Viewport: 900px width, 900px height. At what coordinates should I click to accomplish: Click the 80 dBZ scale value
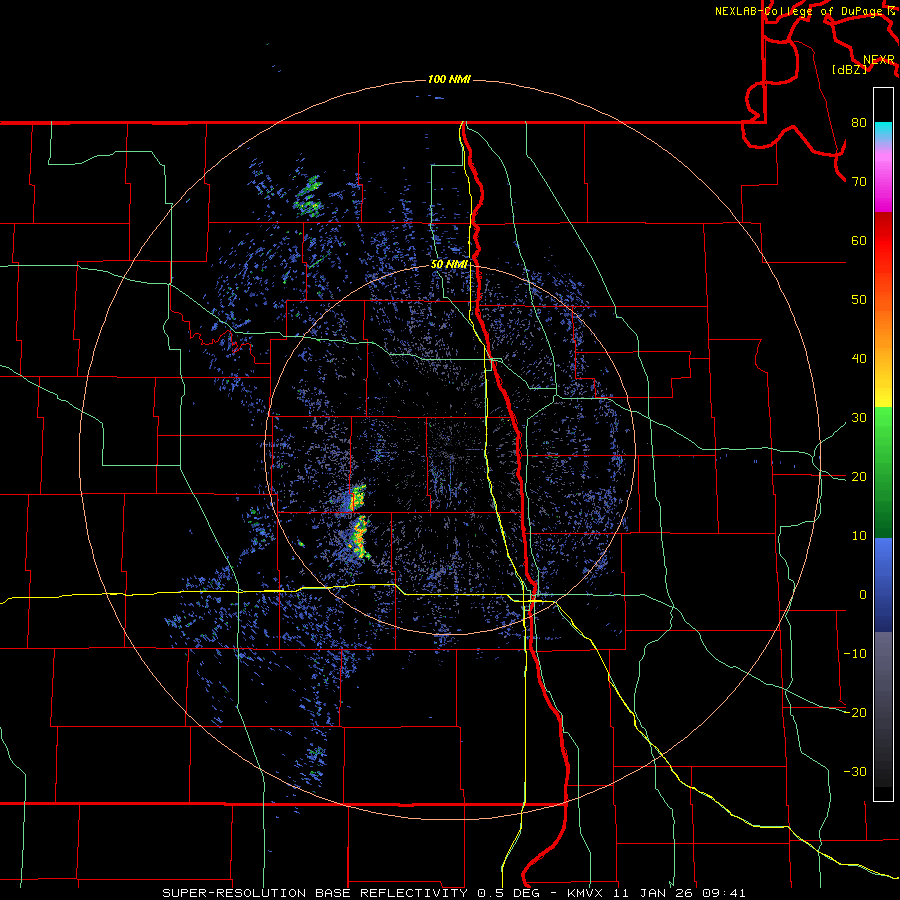click(x=859, y=123)
